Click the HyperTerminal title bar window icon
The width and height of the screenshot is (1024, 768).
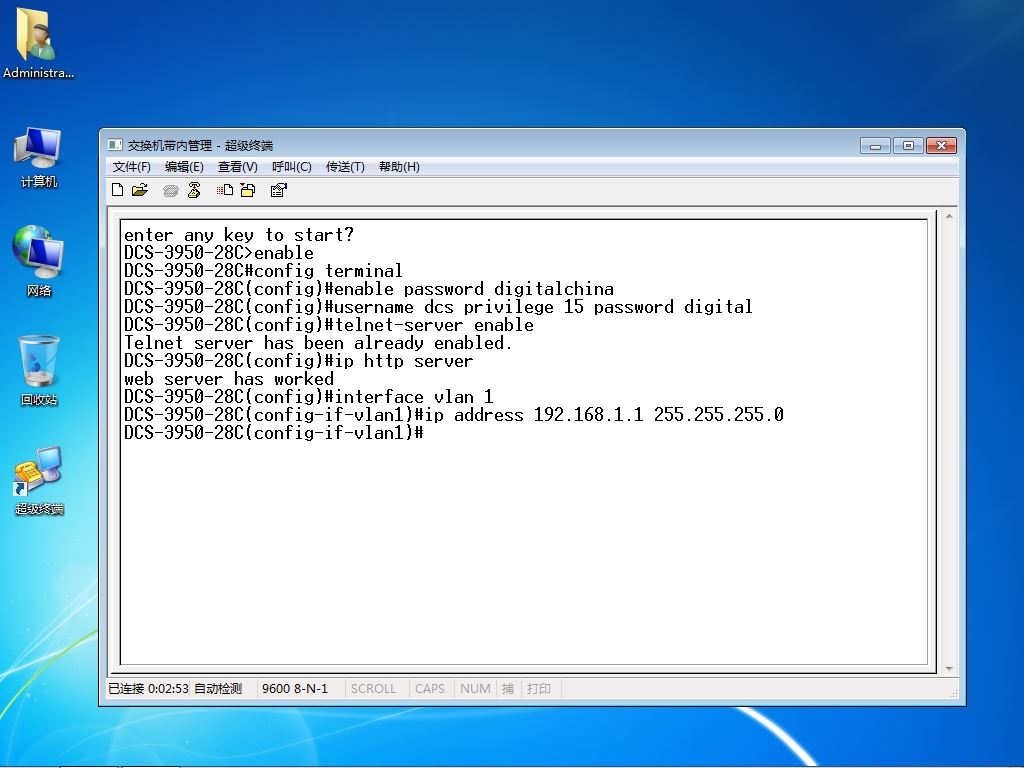pyautogui.click(x=116, y=145)
